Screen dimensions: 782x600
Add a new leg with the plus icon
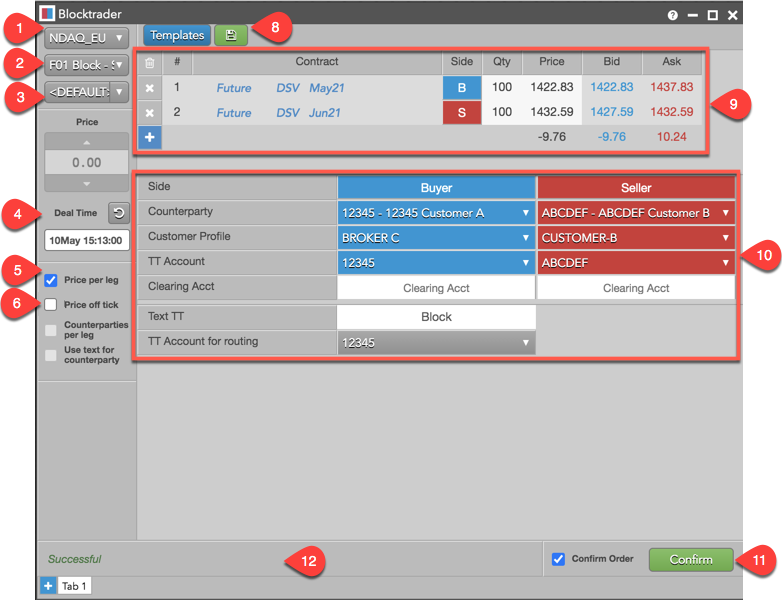tap(150, 137)
